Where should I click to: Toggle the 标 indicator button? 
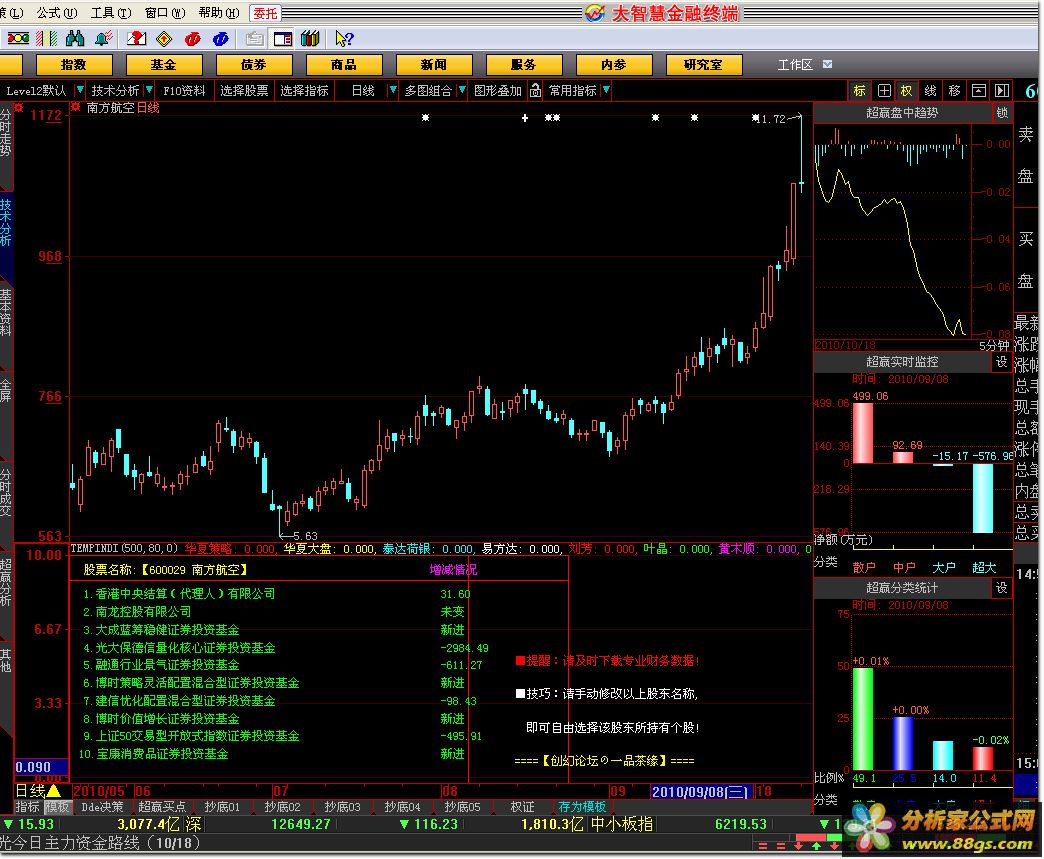coord(860,91)
